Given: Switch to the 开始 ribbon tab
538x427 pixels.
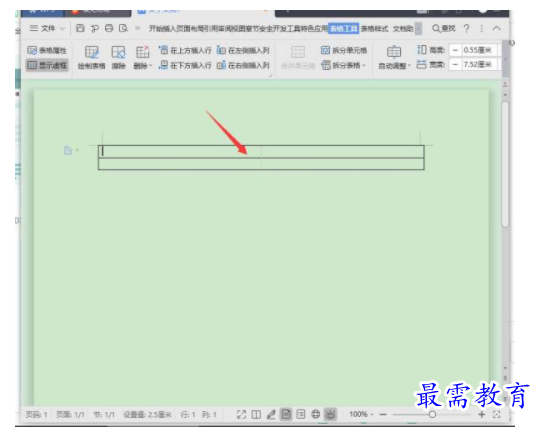Looking at the screenshot, I should [x=155, y=28].
